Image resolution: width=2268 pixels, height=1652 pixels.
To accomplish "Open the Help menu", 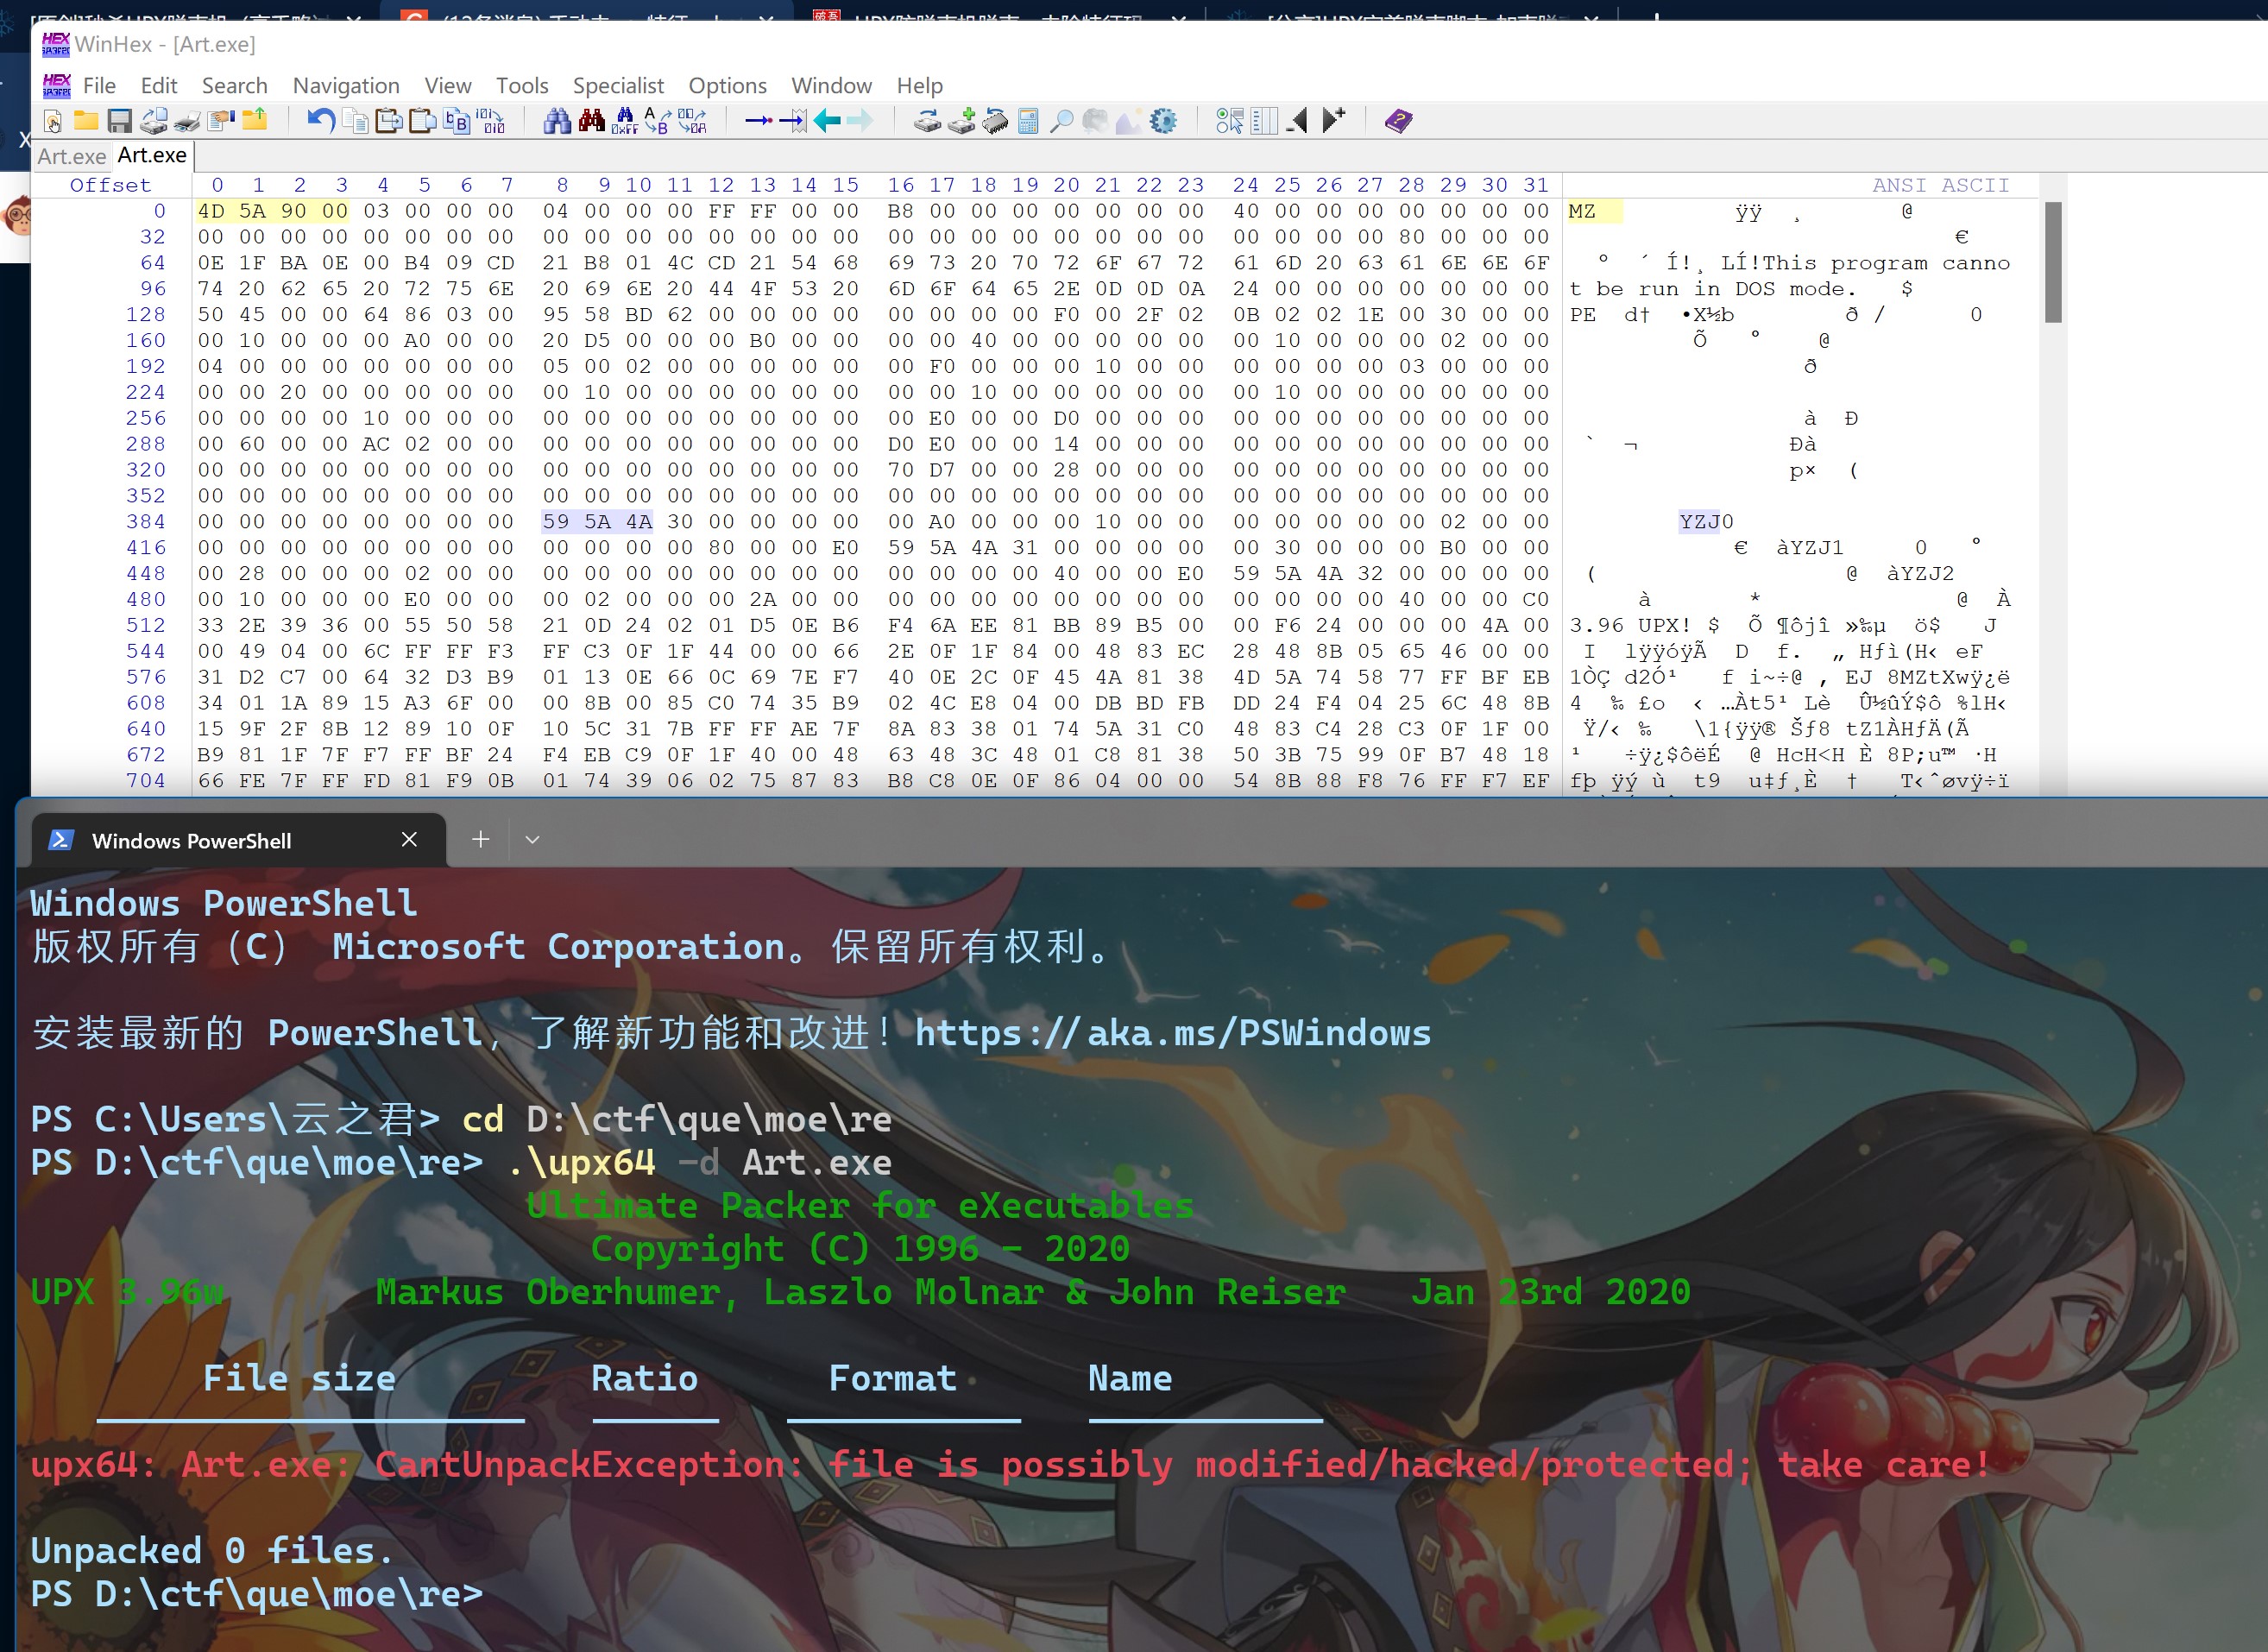I will [919, 86].
